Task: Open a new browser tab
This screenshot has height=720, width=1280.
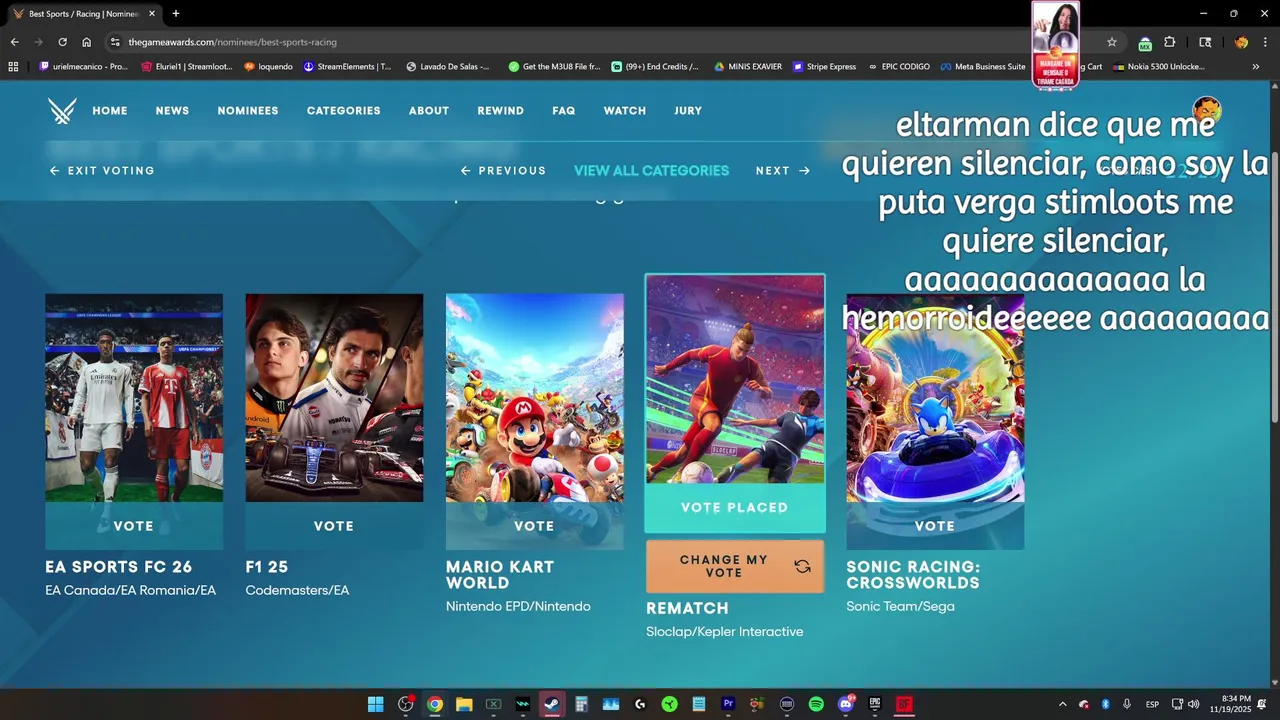Action: tap(176, 14)
